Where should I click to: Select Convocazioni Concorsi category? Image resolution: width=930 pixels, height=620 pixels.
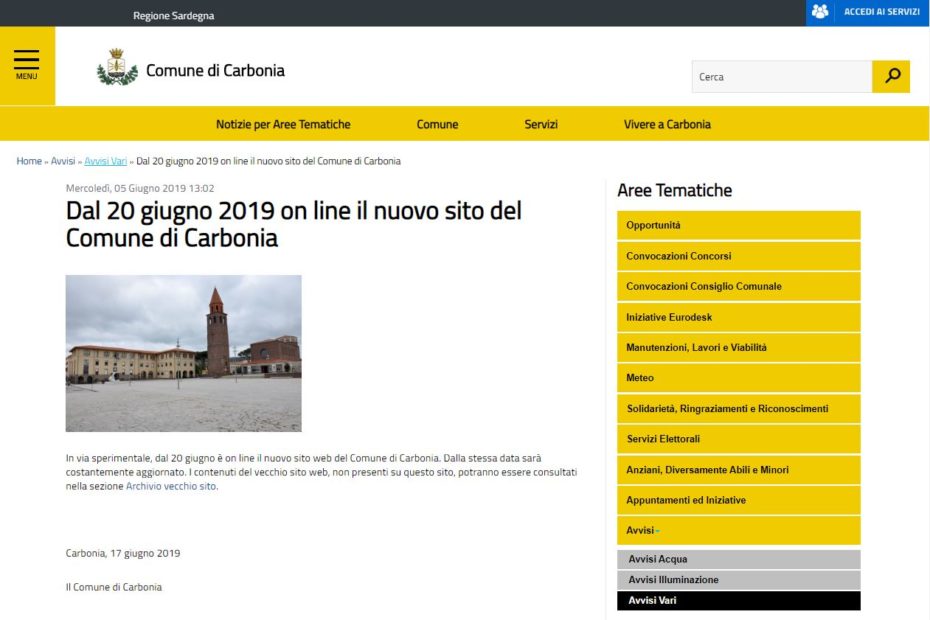click(738, 256)
